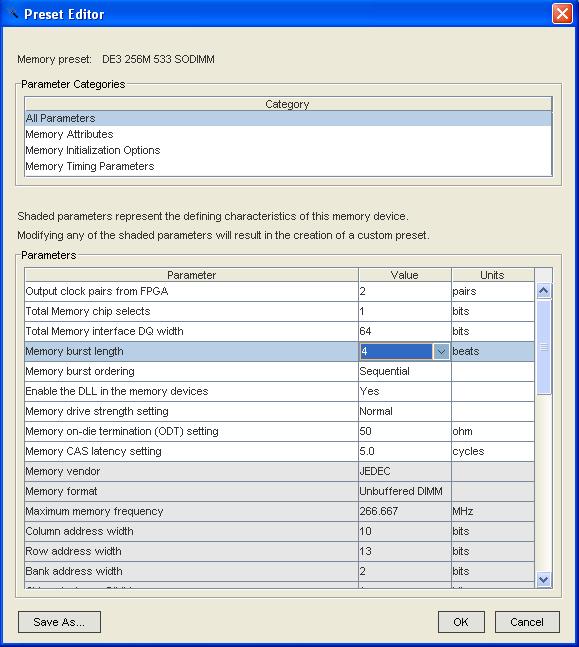Image resolution: width=579 pixels, height=647 pixels.
Task: Click the row address width value 13
Action: click(405, 551)
